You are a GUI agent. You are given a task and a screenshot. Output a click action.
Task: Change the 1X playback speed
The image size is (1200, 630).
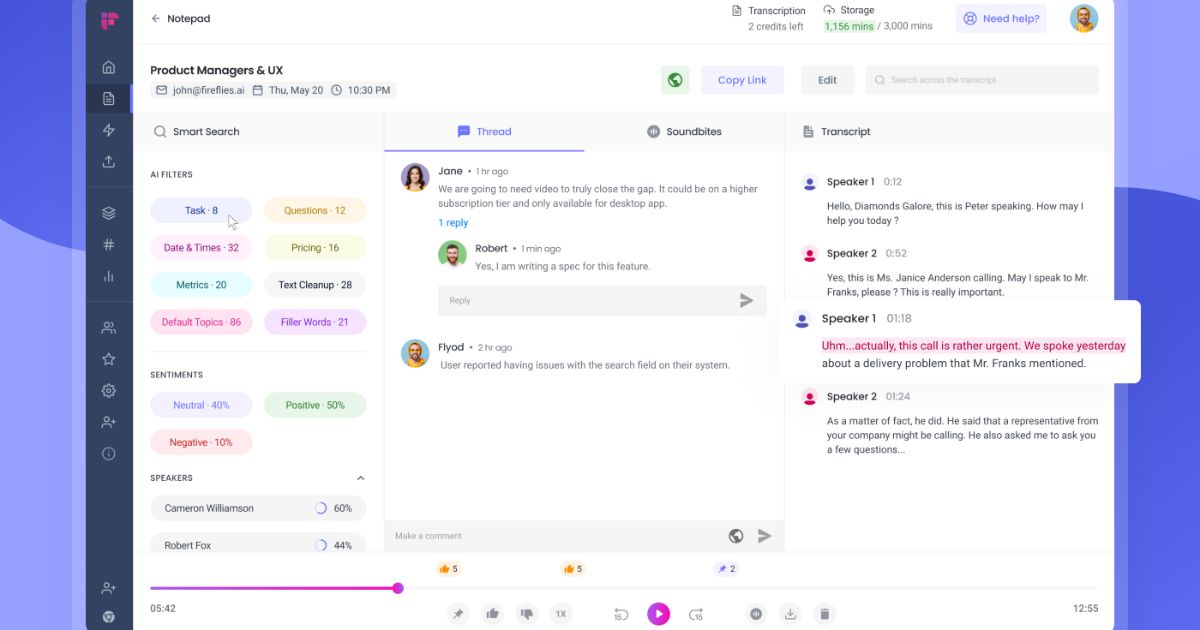[x=561, y=614]
